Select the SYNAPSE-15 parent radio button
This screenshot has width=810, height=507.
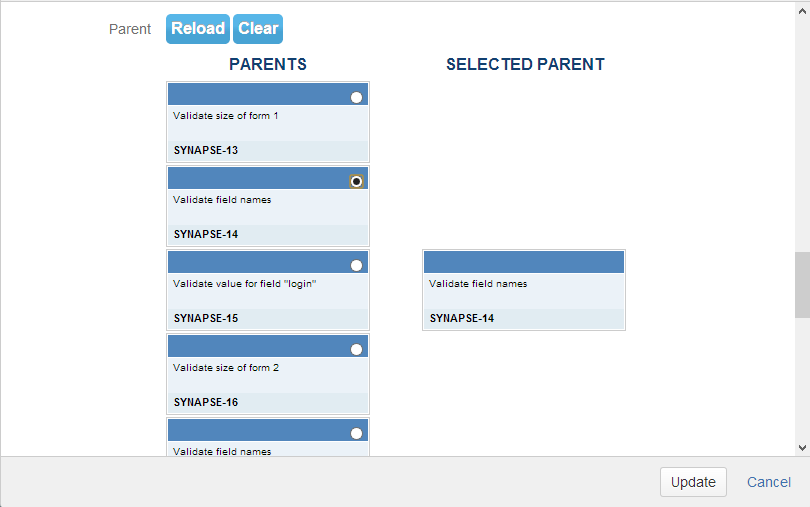(357, 265)
